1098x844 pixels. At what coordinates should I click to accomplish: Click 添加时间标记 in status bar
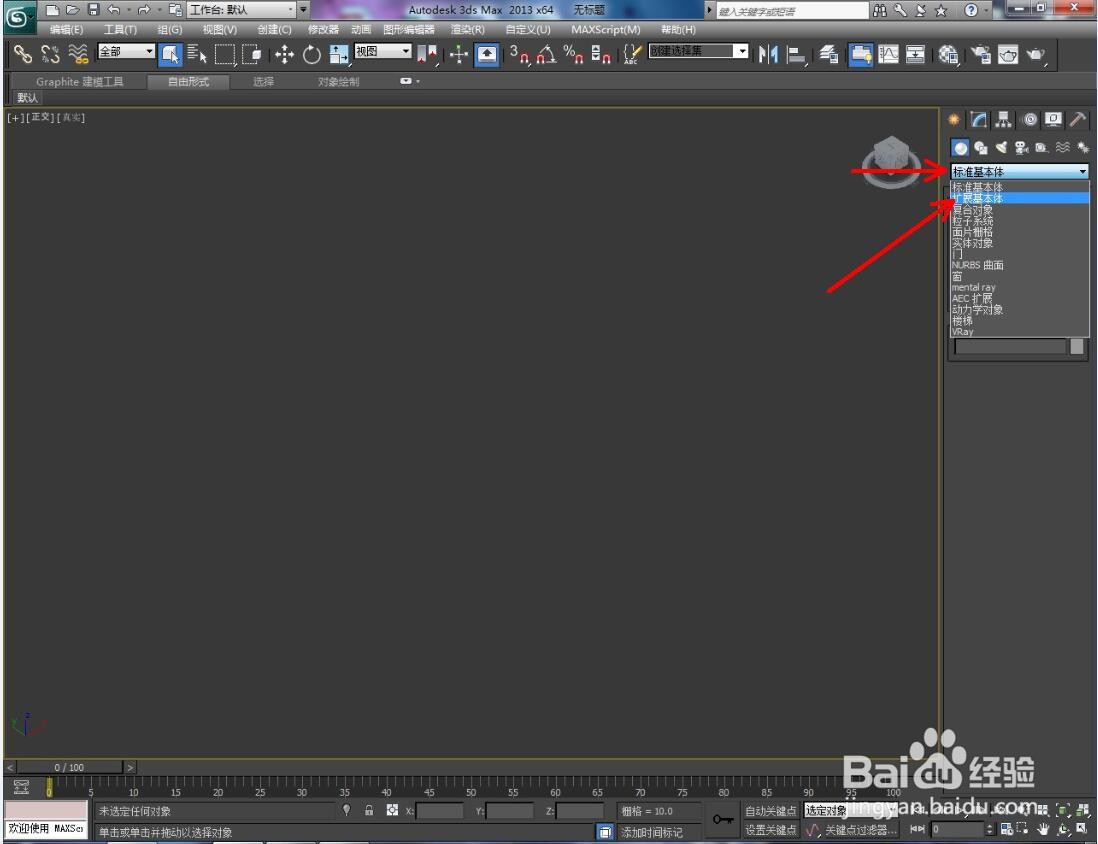click(652, 832)
